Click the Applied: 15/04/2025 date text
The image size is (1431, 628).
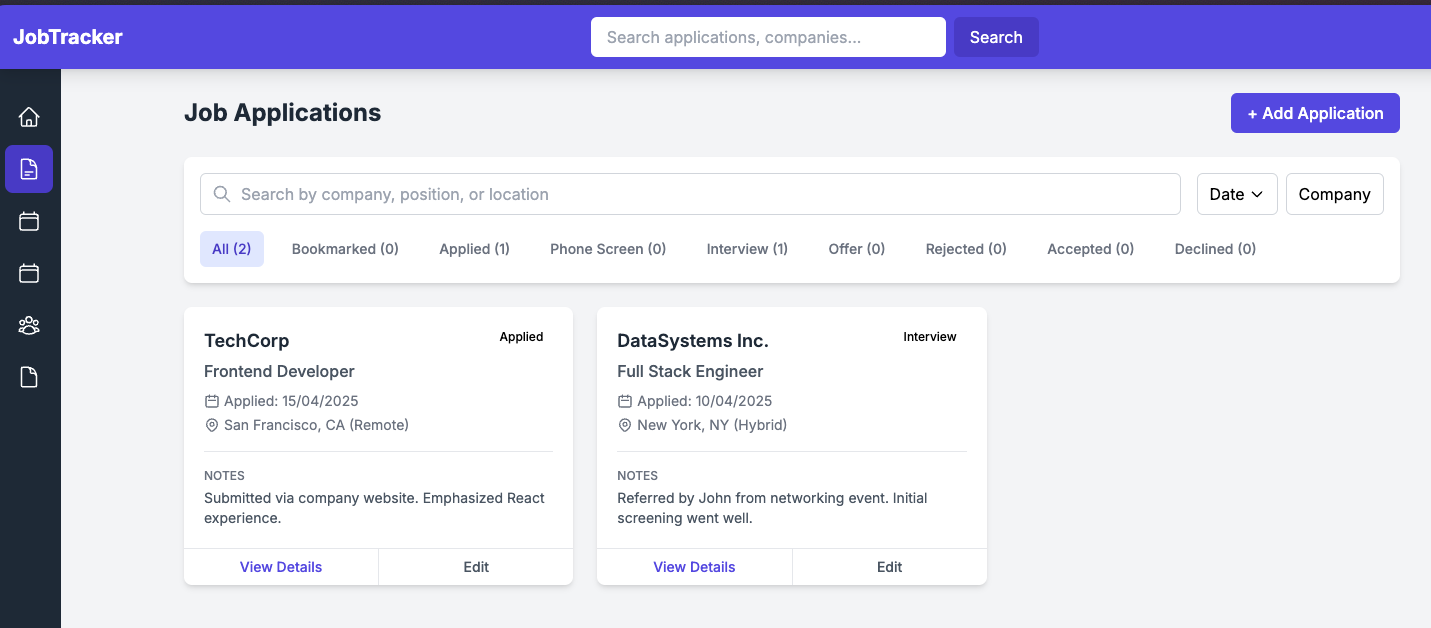pyautogui.click(x=291, y=401)
